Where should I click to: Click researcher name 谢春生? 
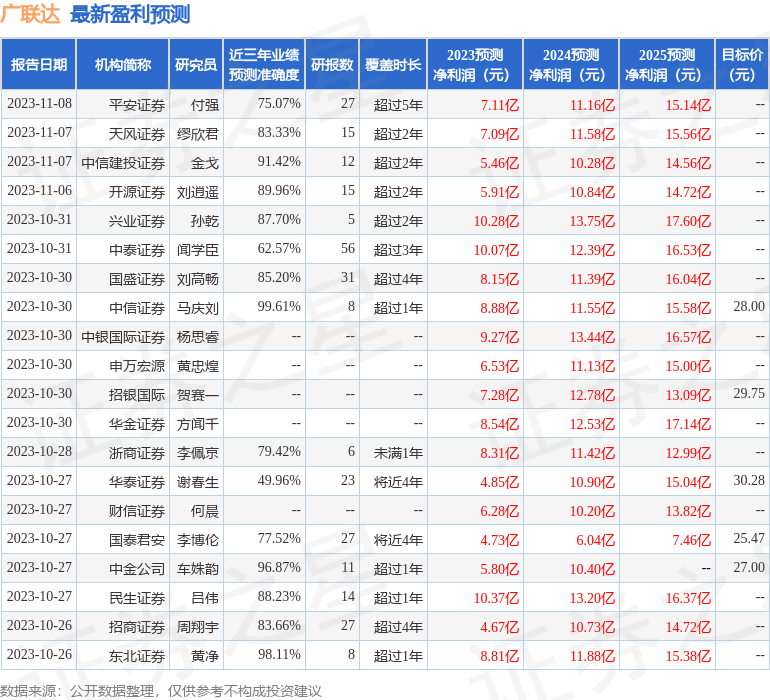198,481
